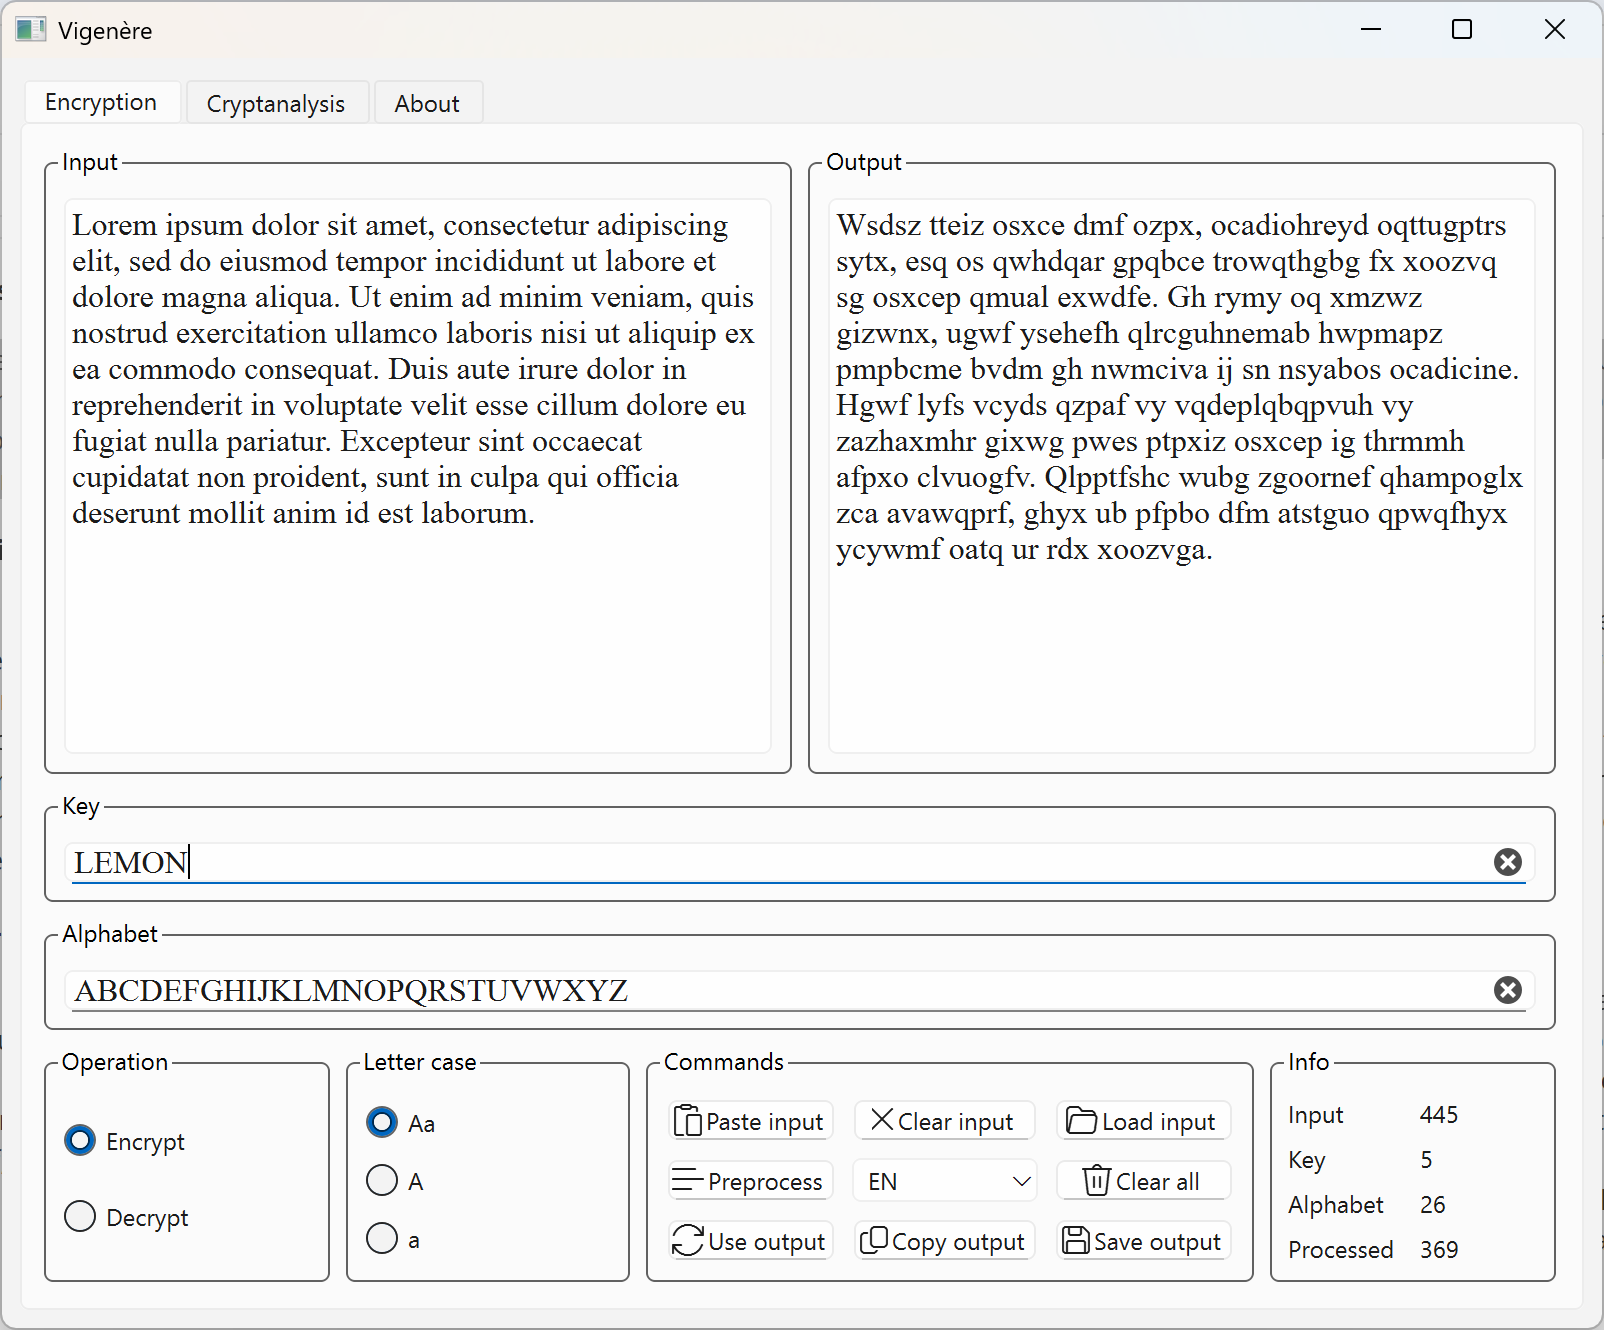
Task: Select the Decrypt operation
Action: coord(80,1217)
